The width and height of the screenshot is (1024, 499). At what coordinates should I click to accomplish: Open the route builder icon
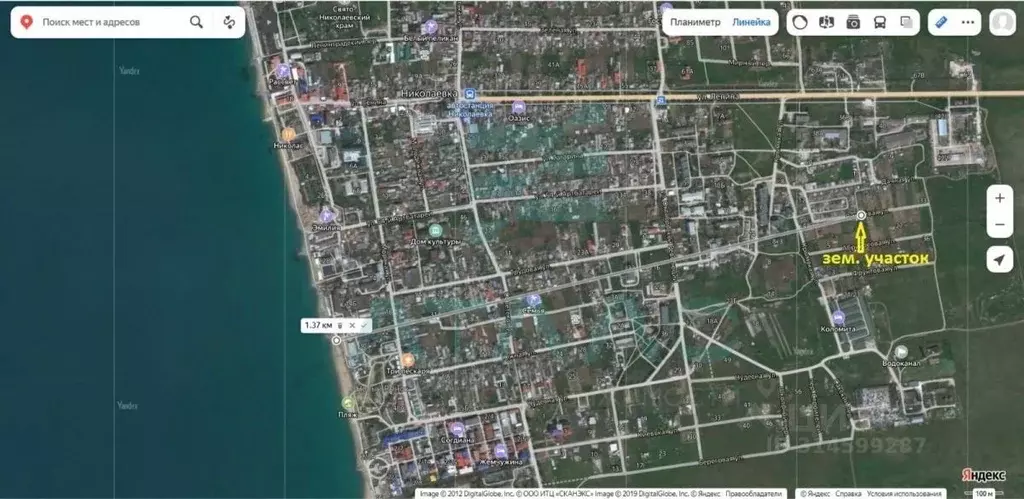point(229,22)
